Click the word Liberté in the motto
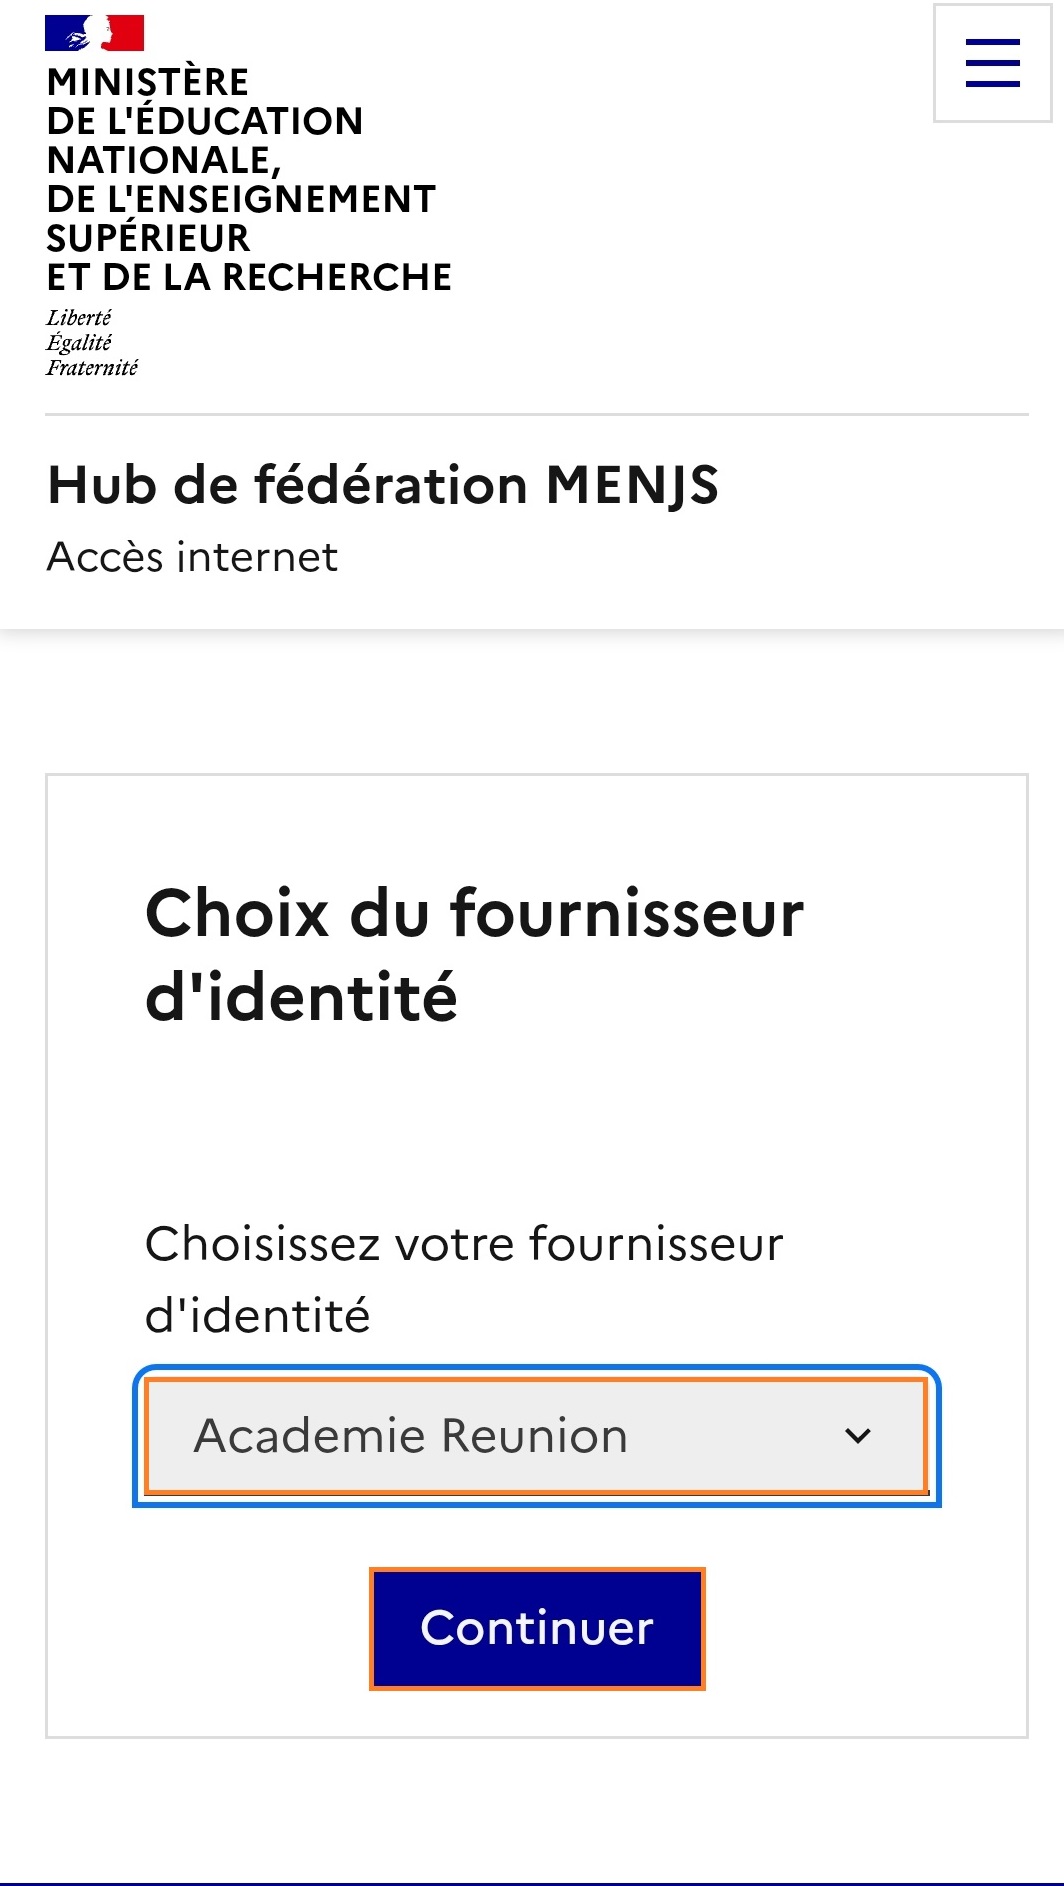 click(x=79, y=318)
